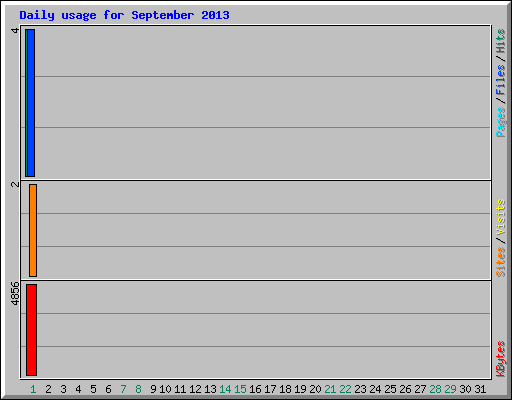Click the cyan Pages legend label
This screenshot has height=400, width=512.
500,122
